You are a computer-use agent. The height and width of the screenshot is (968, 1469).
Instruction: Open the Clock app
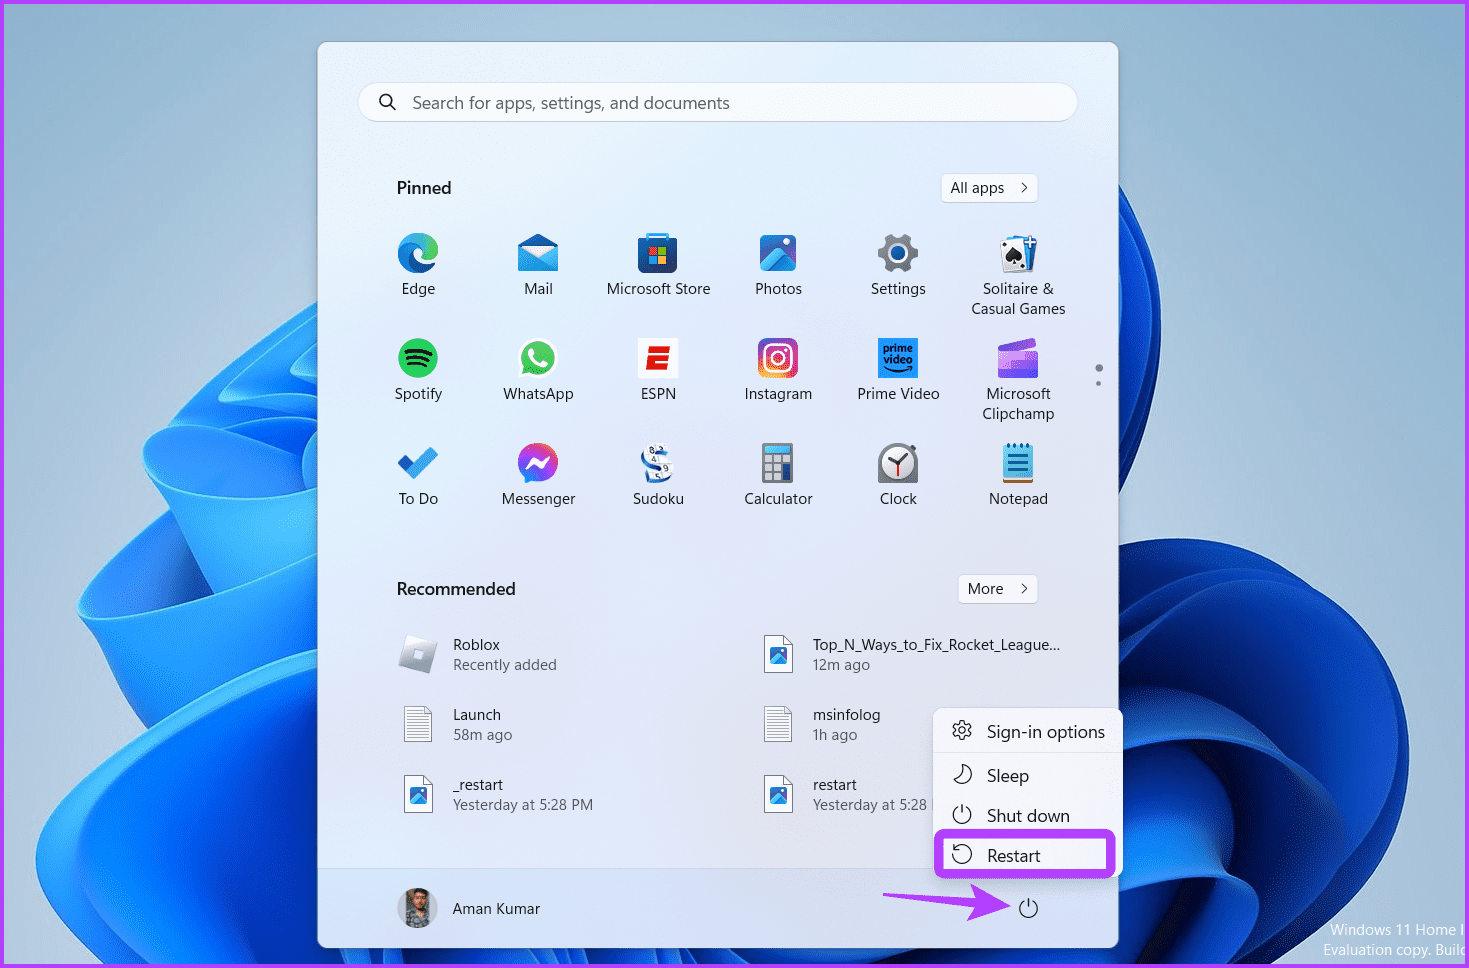point(898,474)
